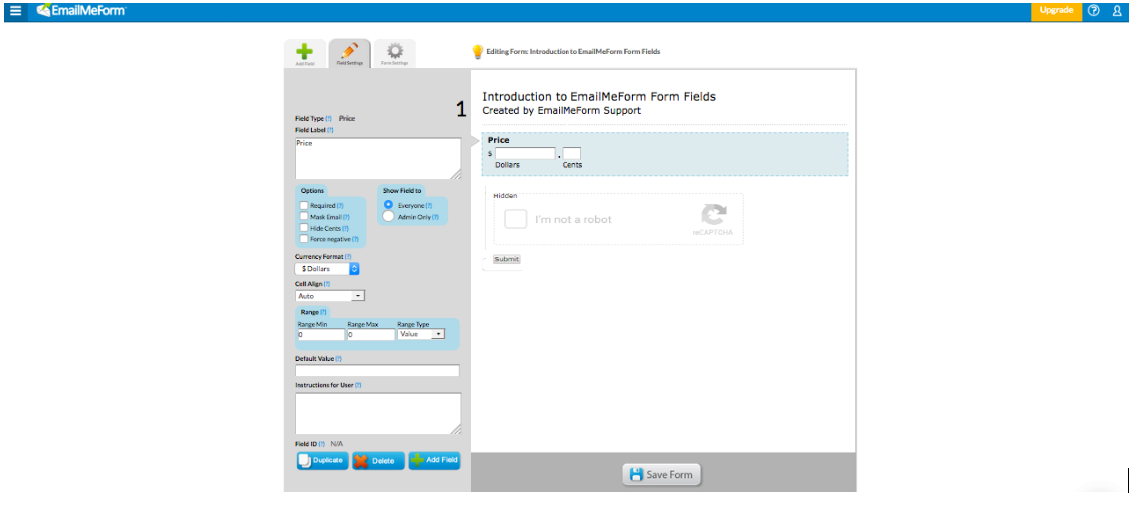Image resolution: width=1130 pixels, height=508 pixels.
Task: Enable the Force negative checkbox
Action: (x=304, y=239)
